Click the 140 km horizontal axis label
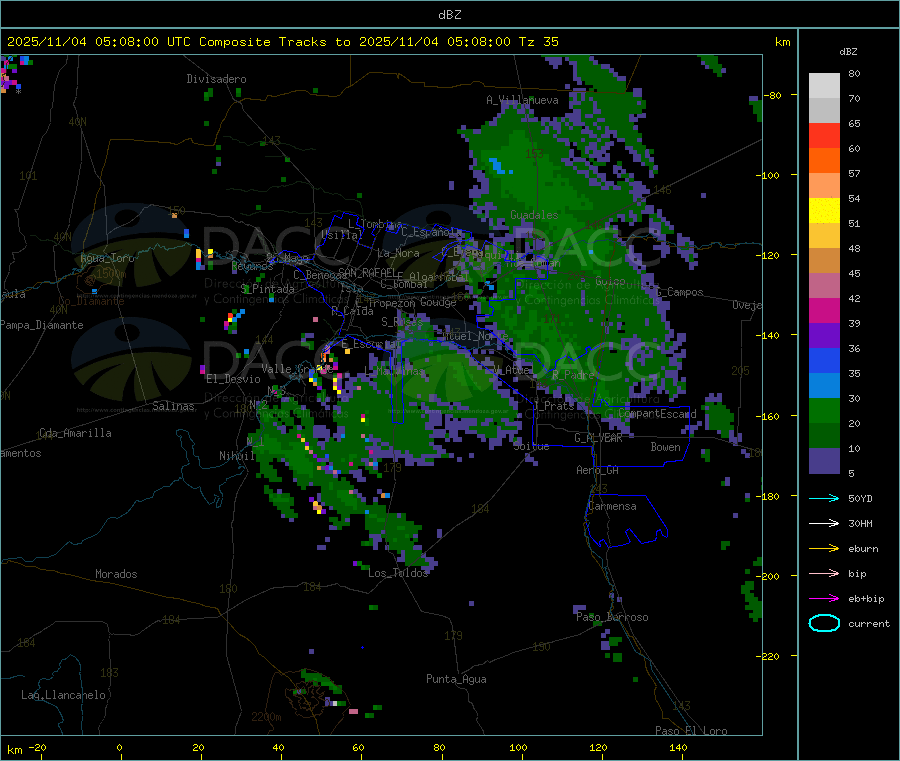Screen dimensions: 900x761 pyautogui.click(x=678, y=748)
